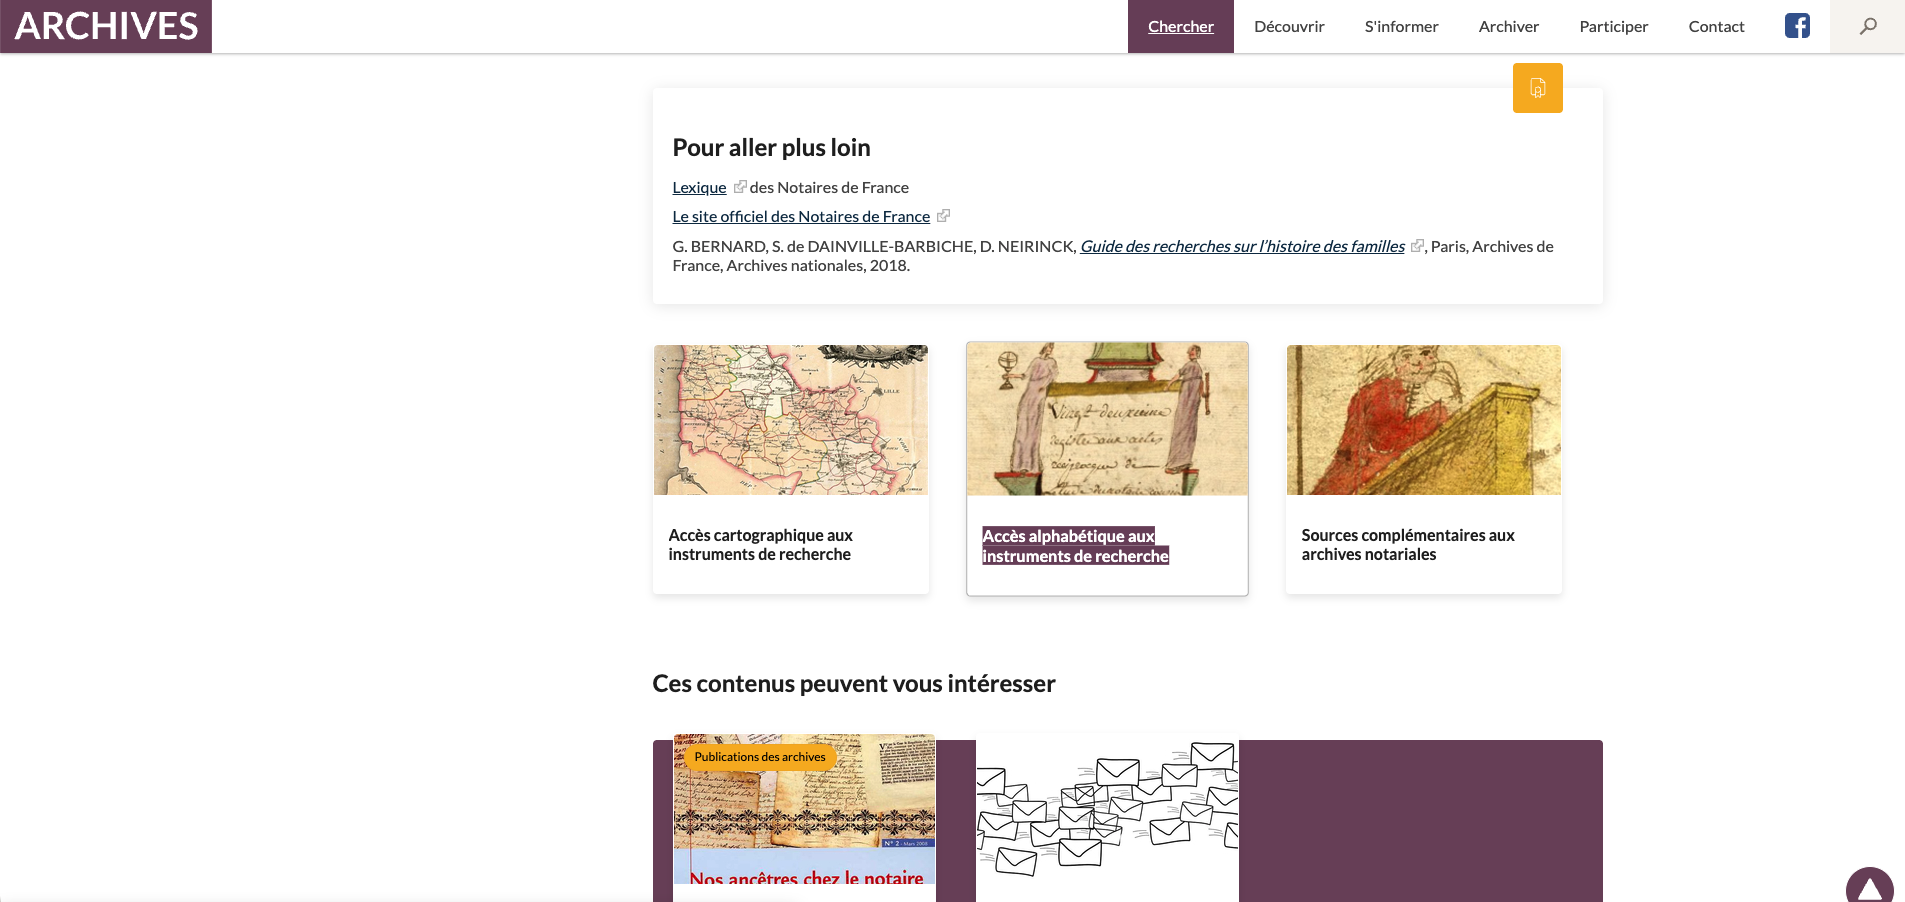Open Accès cartographique aux instruments de recherche
This screenshot has width=1905, height=902.
click(761, 545)
